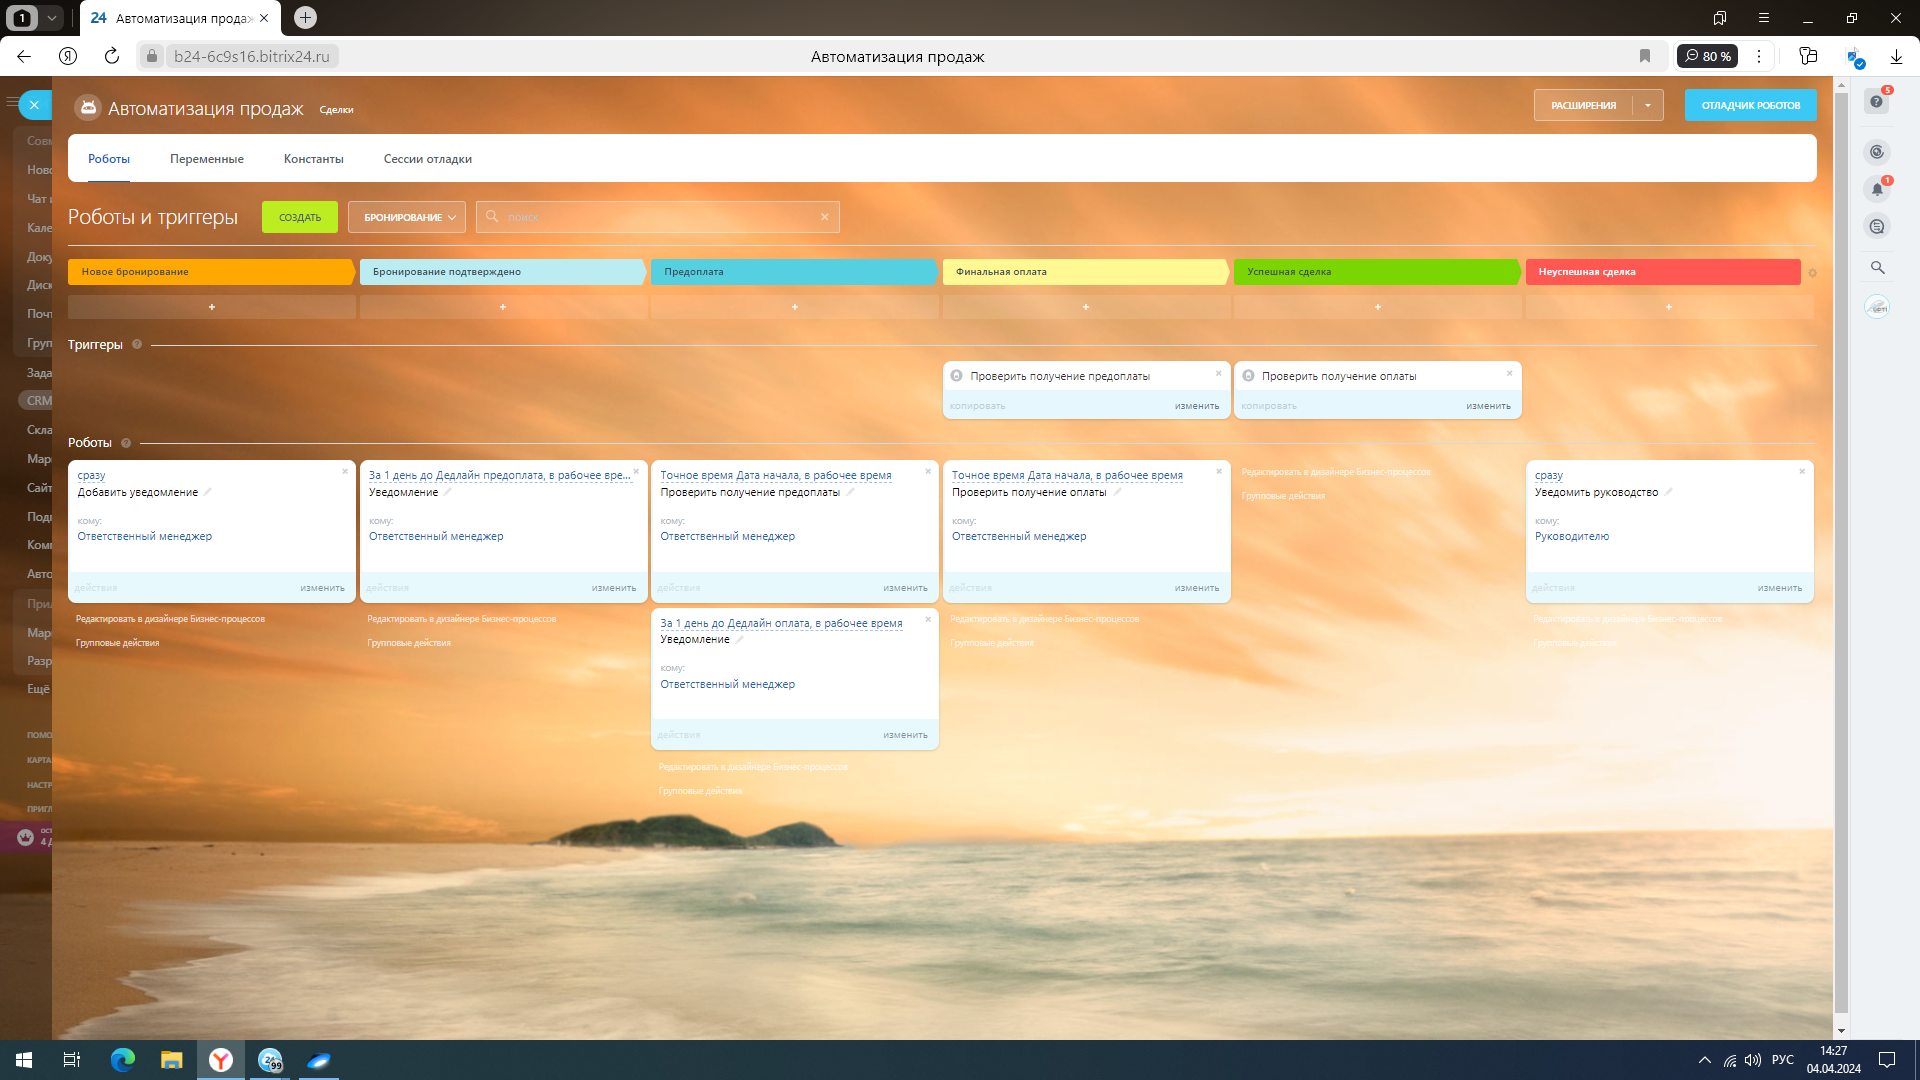Click the help question mark icon
The image size is (1920, 1080).
click(1876, 102)
